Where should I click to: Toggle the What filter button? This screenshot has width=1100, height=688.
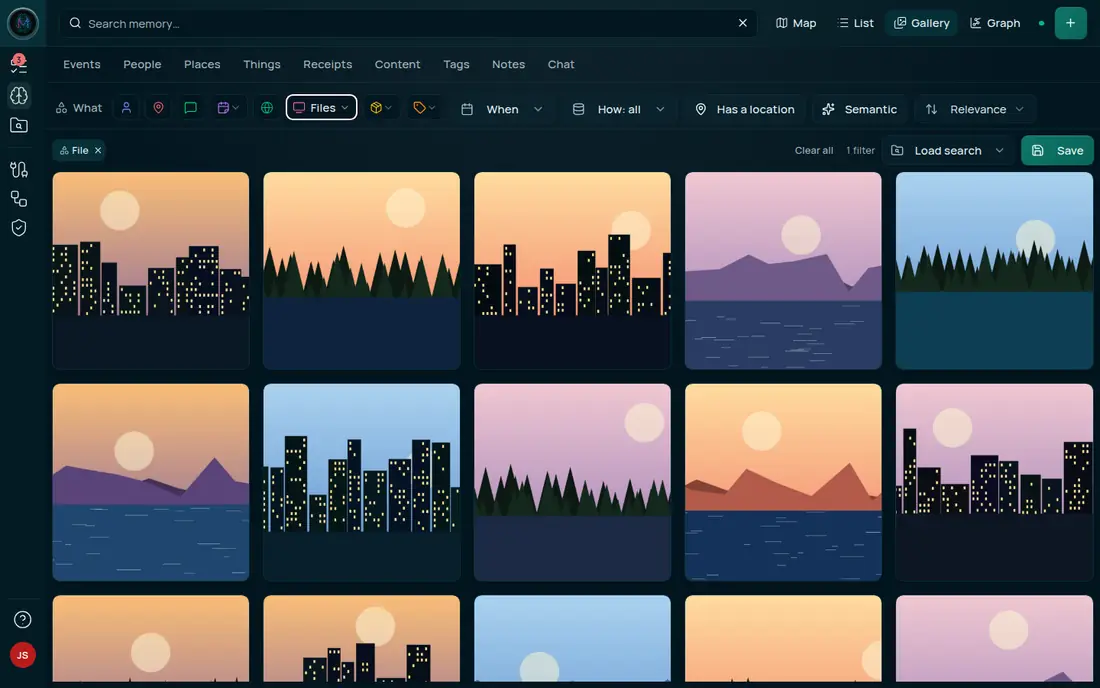pyautogui.click(x=79, y=108)
